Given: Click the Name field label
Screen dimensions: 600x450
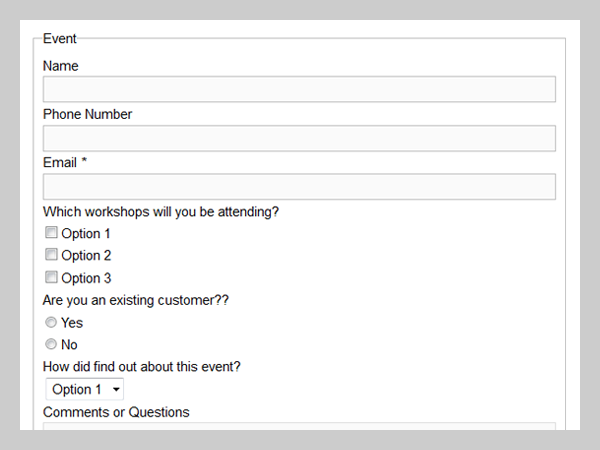Looking at the screenshot, I should coord(60,66).
